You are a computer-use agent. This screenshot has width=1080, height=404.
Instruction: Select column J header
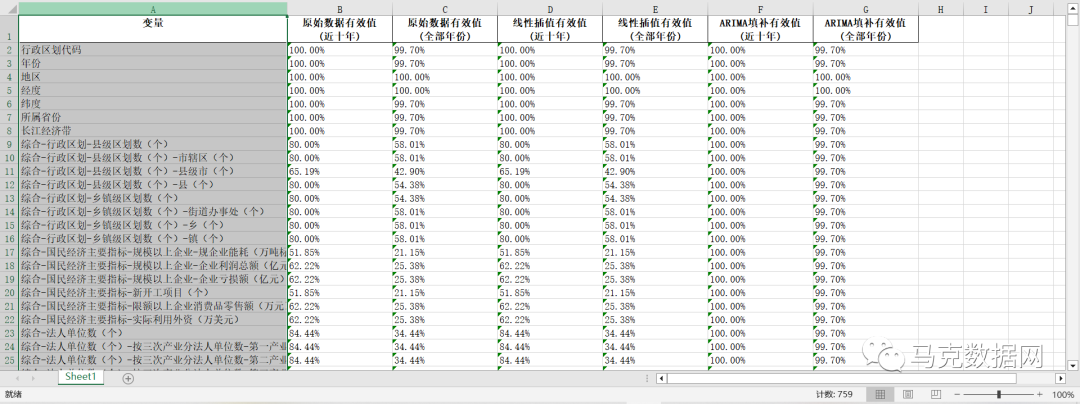1030,8
